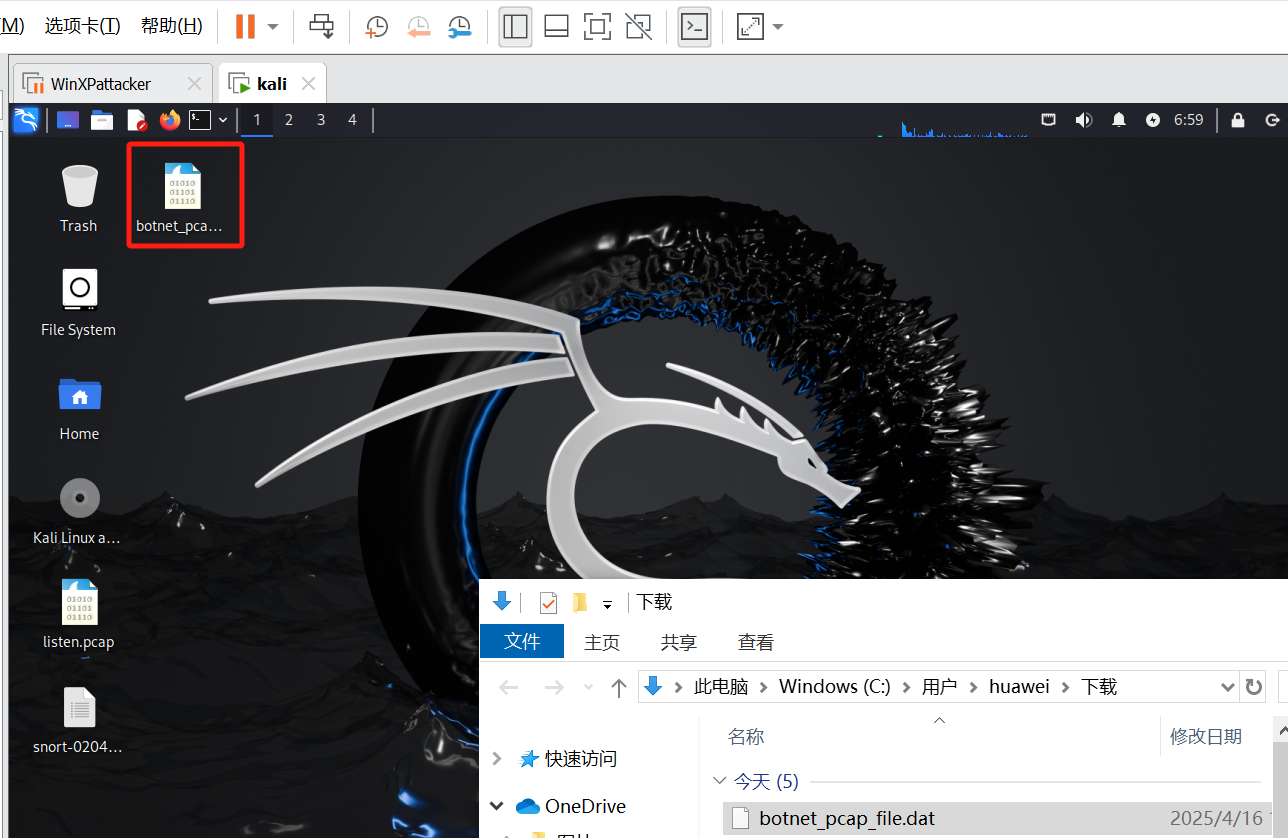1288x838 pixels.
Task: Close the WinXPattacker tab
Action: tap(194, 83)
